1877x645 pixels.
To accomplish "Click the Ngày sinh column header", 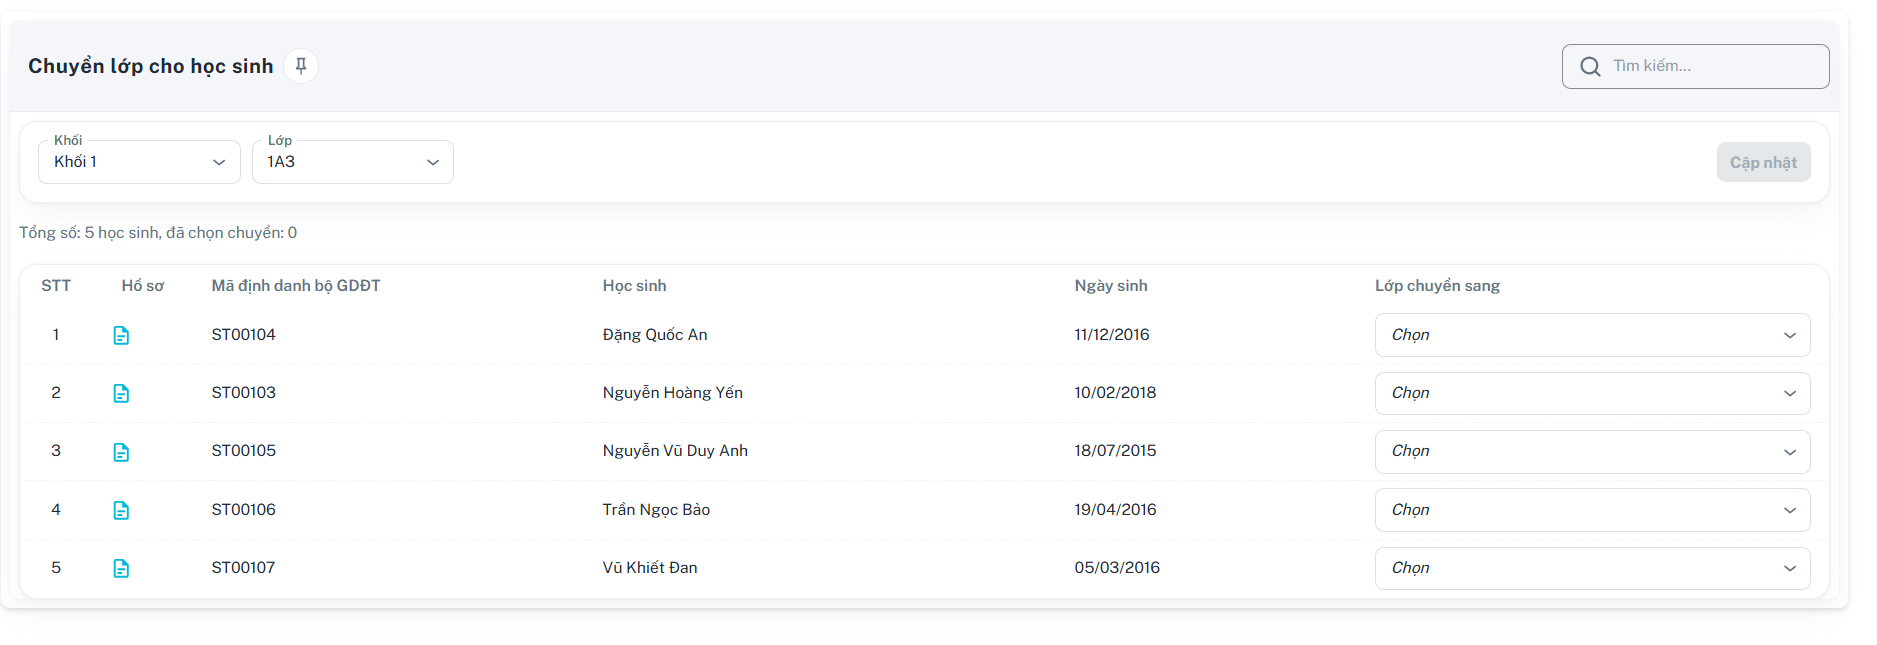I will pyautogui.click(x=1111, y=286).
